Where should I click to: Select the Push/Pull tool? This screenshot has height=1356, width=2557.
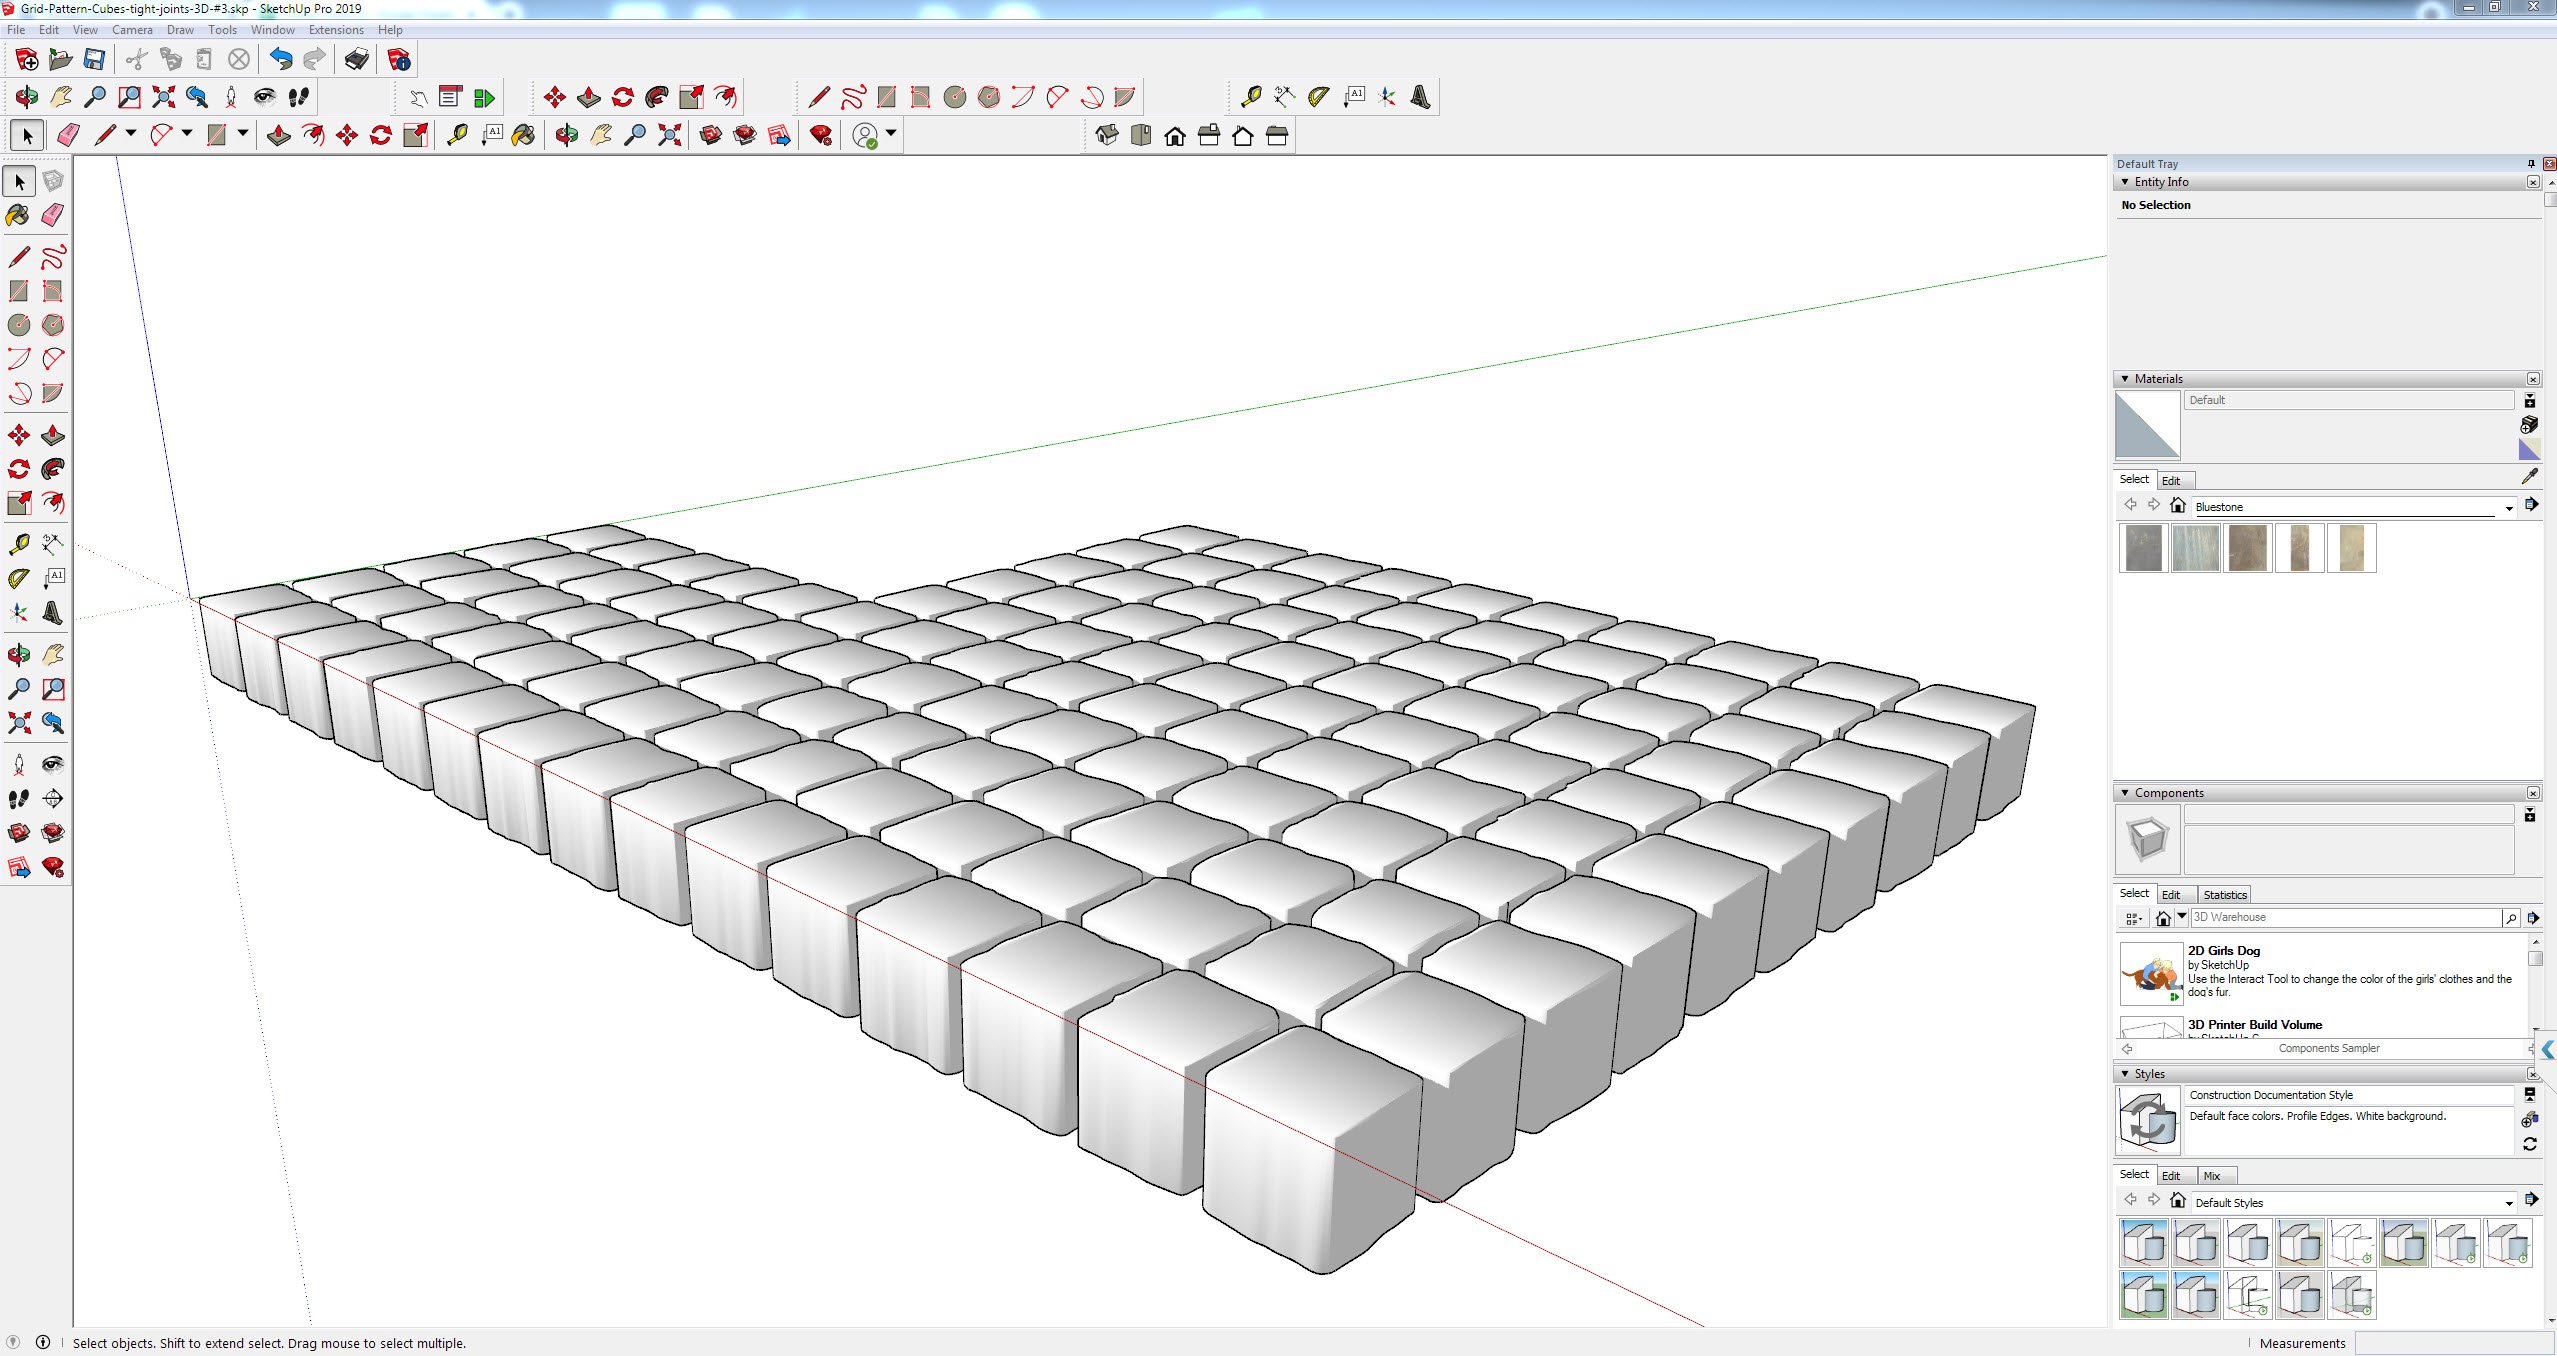coord(52,435)
